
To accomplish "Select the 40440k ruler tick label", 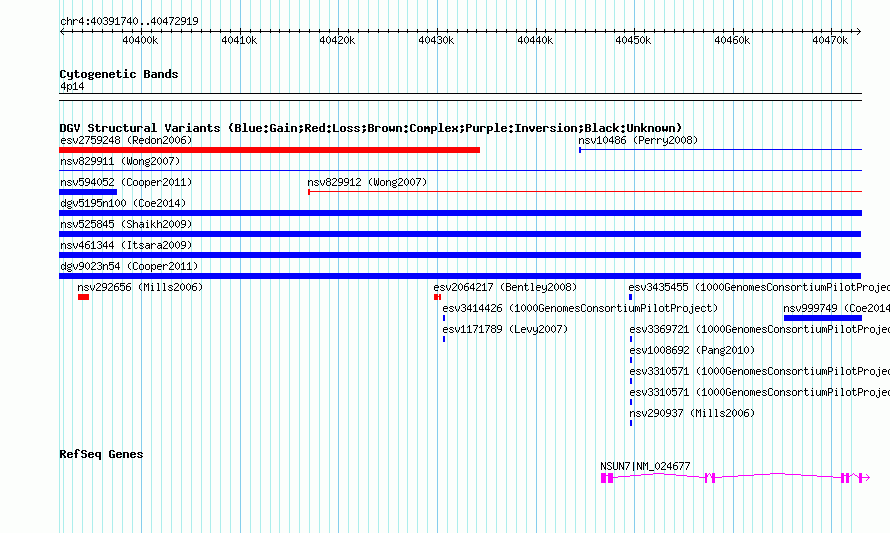I will coord(535,40).
